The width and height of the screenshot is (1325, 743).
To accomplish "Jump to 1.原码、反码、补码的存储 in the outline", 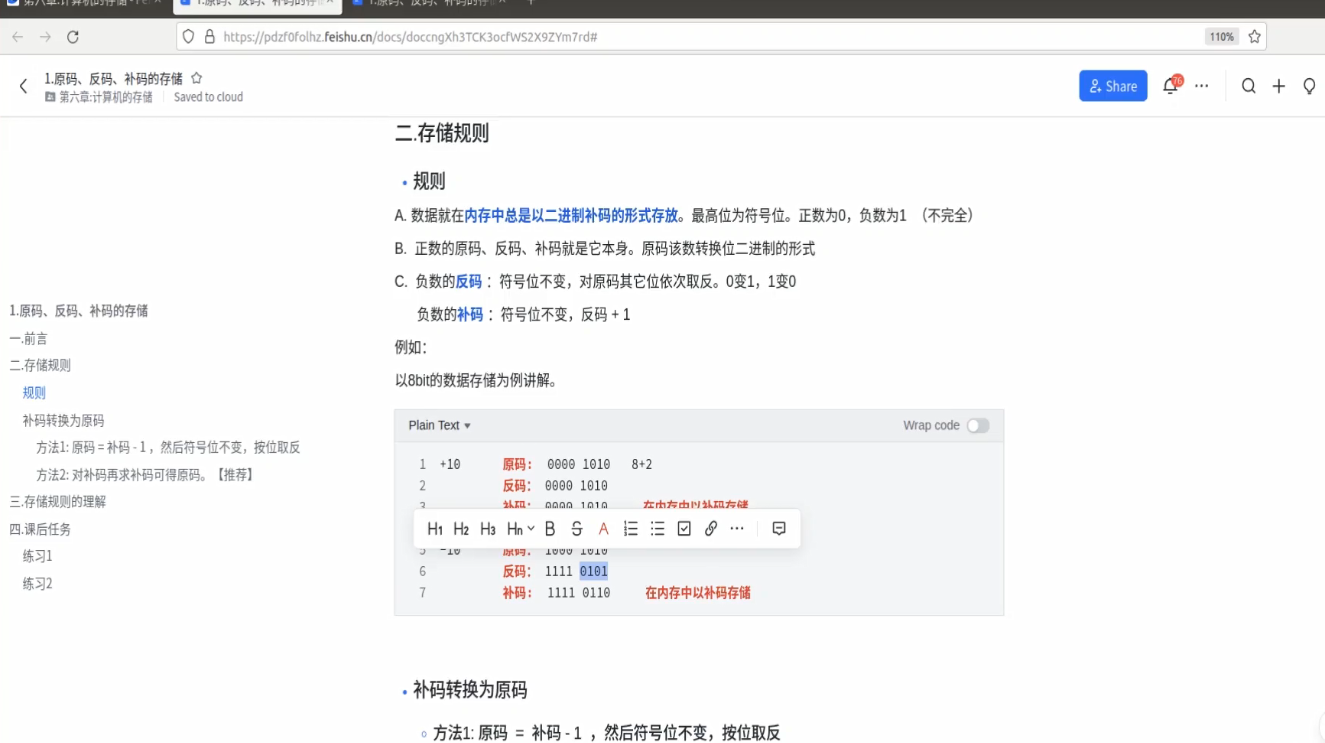I will pos(79,311).
